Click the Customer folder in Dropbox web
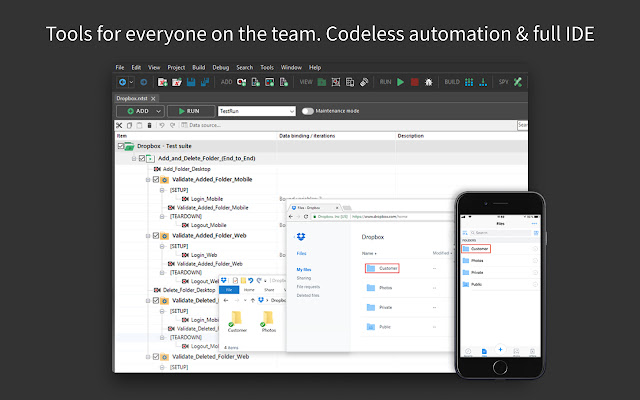This screenshot has width=640, height=400. click(383, 268)
